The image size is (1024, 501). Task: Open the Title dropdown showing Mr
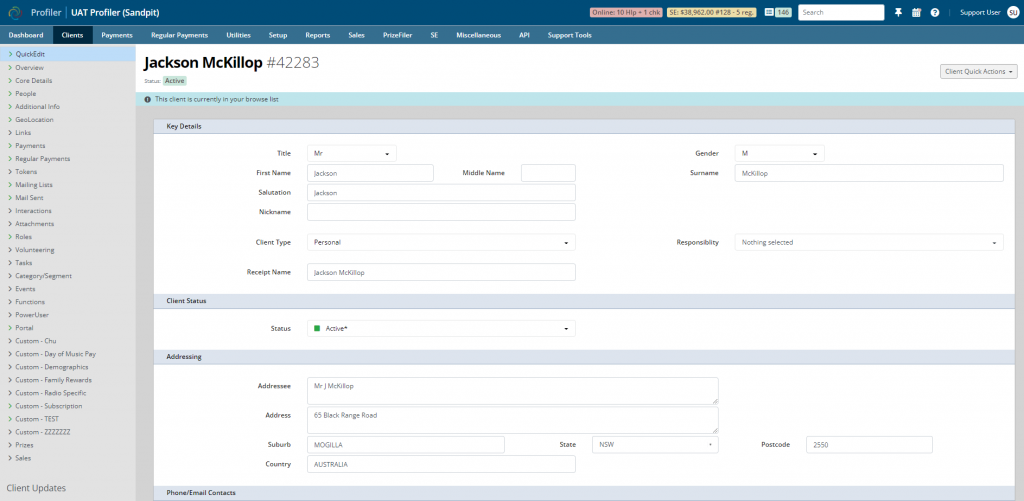pyautogui.click(x=352, y=154)
